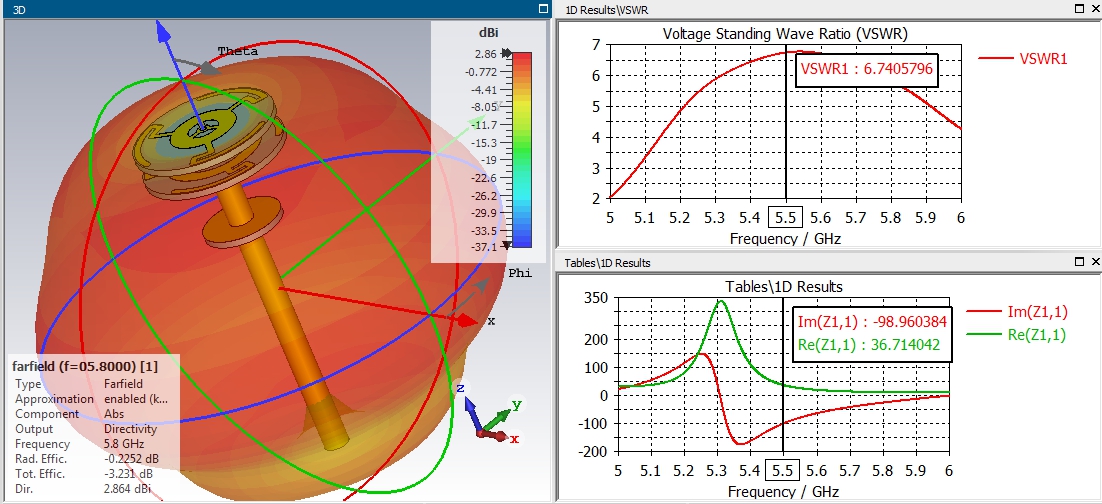
Task: Click the Tot. Effic. -3.231 dB row
Action: click(90, 474)
